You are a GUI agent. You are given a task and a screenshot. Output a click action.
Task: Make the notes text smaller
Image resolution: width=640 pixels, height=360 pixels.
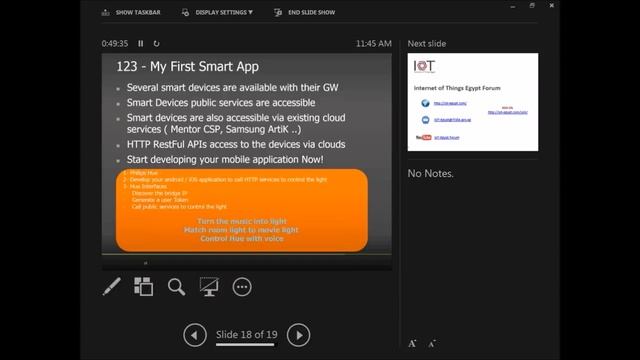tap(432, 344)
